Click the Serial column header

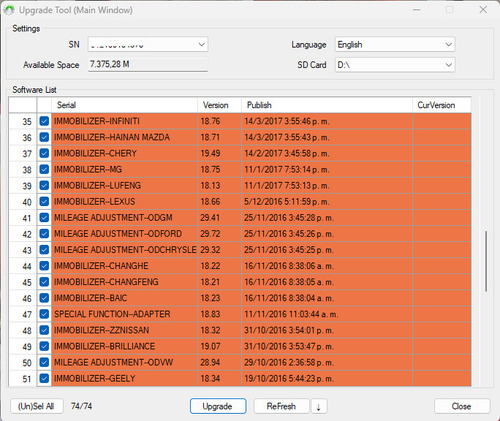coord(124,105)
